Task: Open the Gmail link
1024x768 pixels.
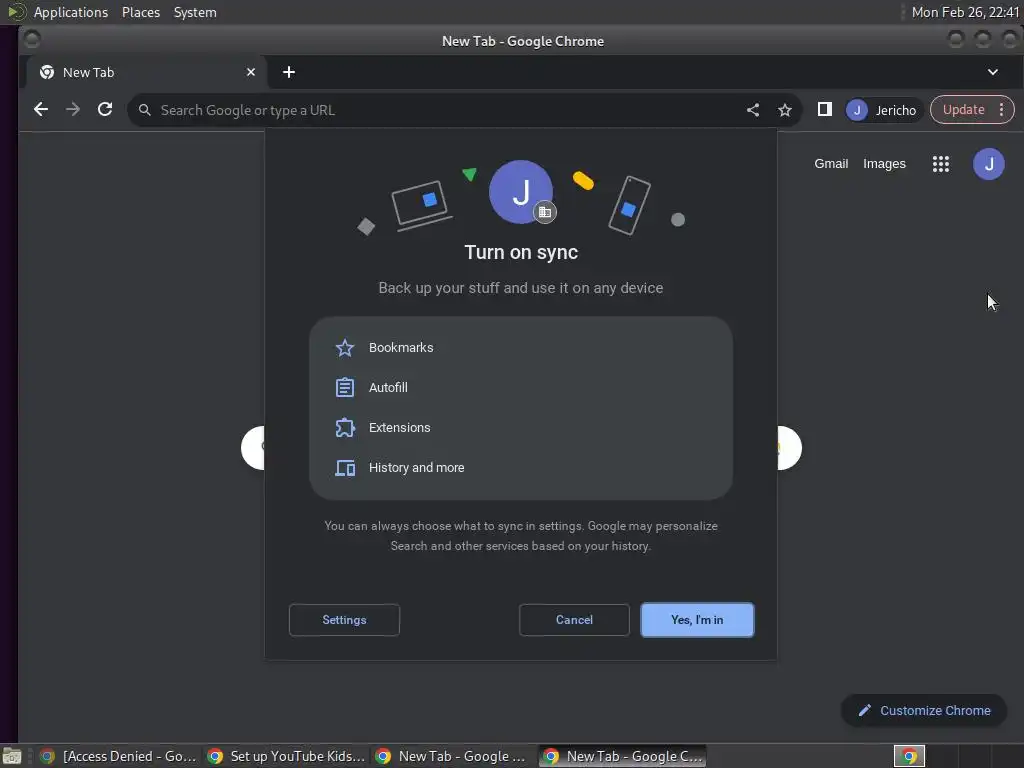Action: pyautogui.click(x=831, y=164)
